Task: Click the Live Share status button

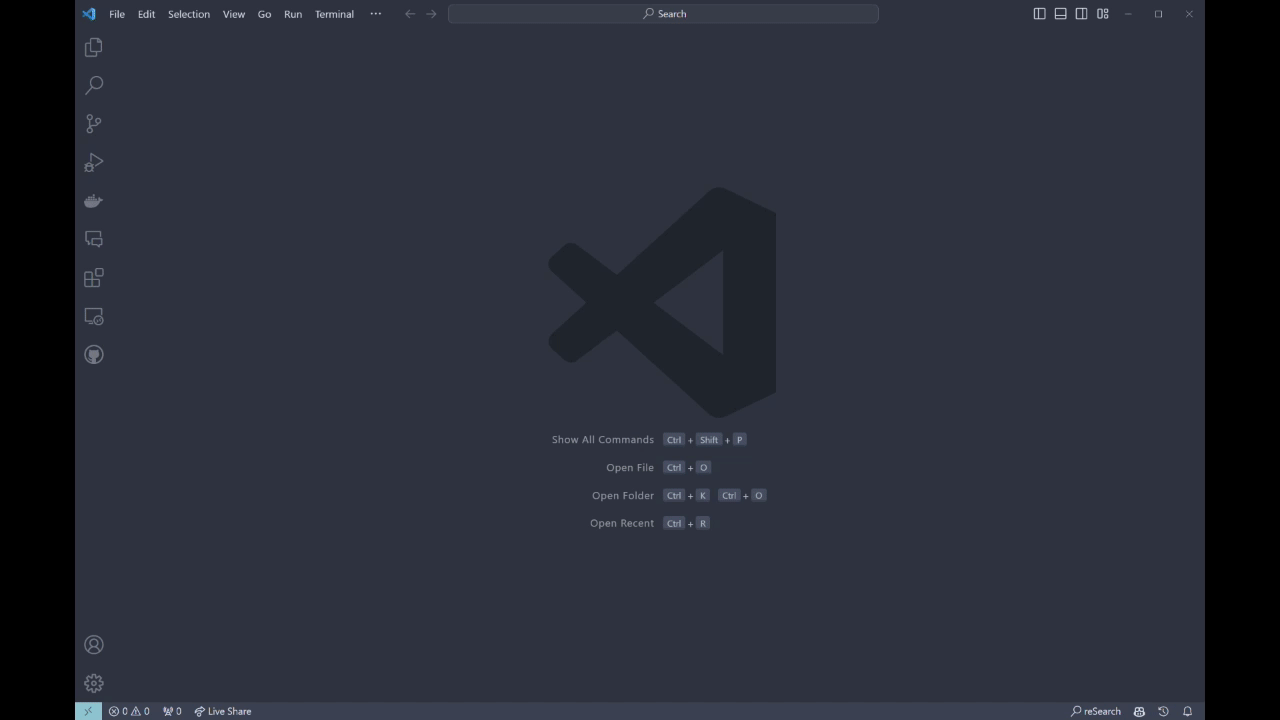Action: coord(223,711)
